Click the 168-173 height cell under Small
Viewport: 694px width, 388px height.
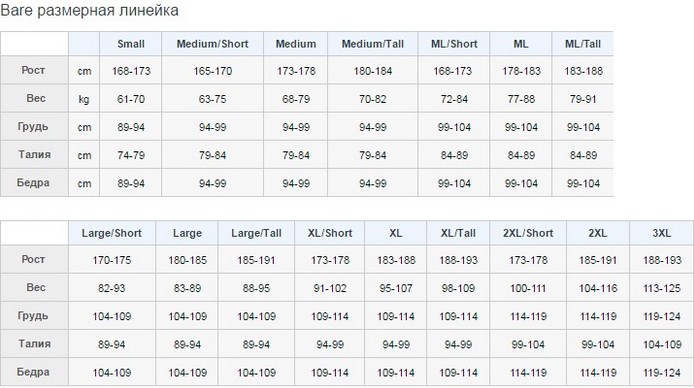click(x=131, y=71)
